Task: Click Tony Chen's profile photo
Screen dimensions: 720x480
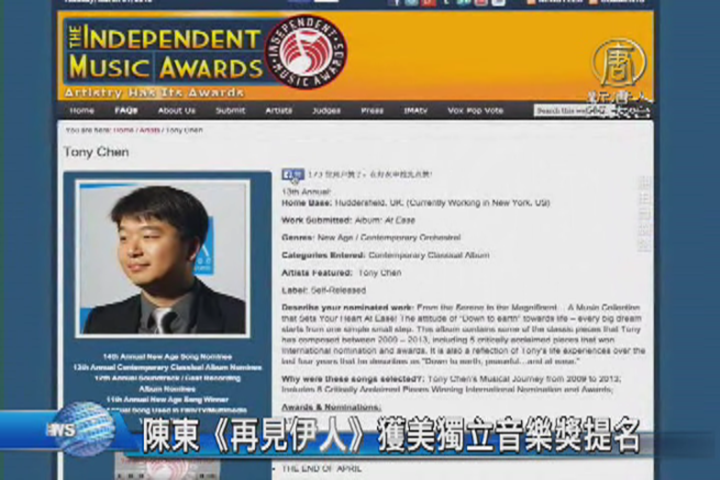Action: [163, 258]
